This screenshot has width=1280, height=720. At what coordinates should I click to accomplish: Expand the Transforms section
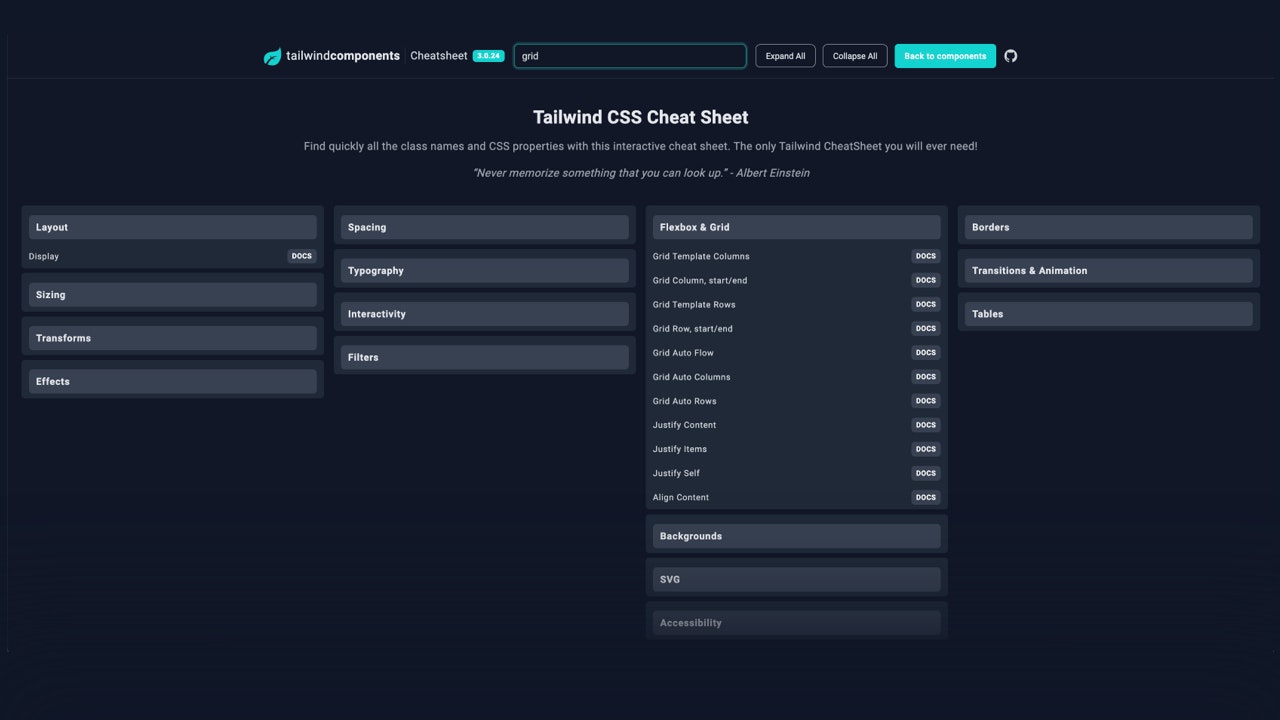(173, 338)
